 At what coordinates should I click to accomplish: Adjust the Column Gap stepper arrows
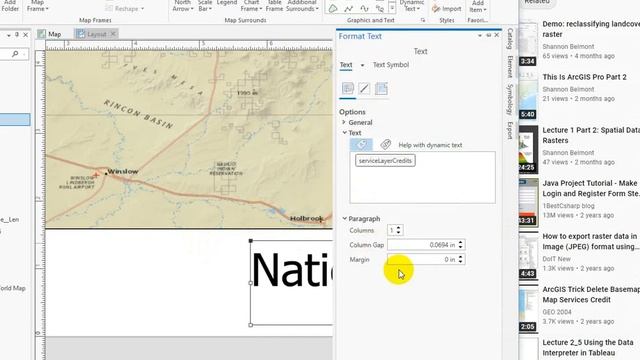pos(460,245)
